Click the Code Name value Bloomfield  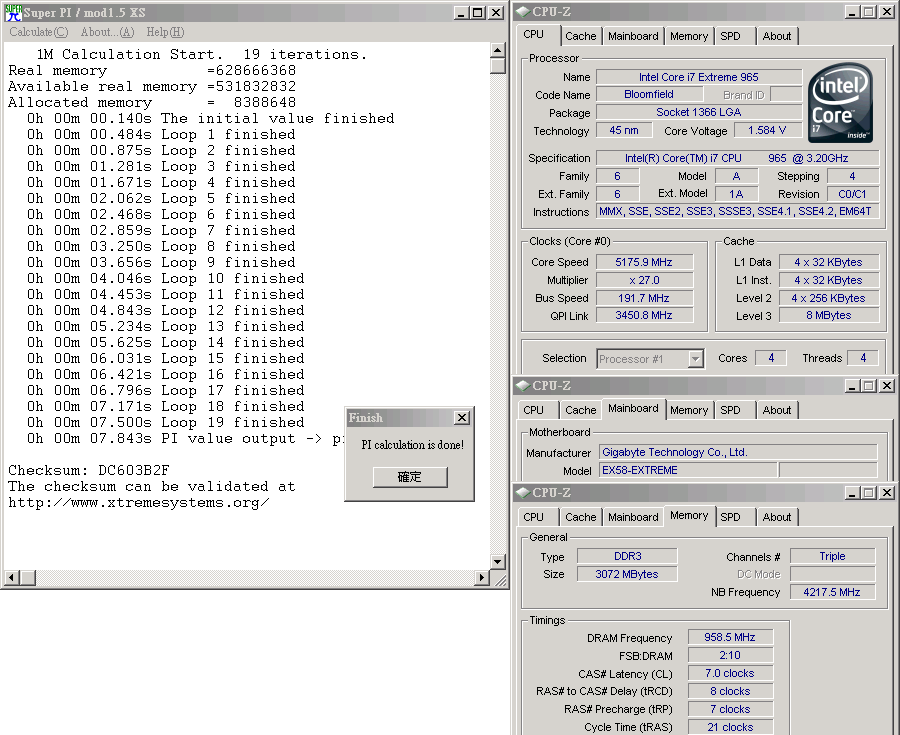tap(649, 94)
